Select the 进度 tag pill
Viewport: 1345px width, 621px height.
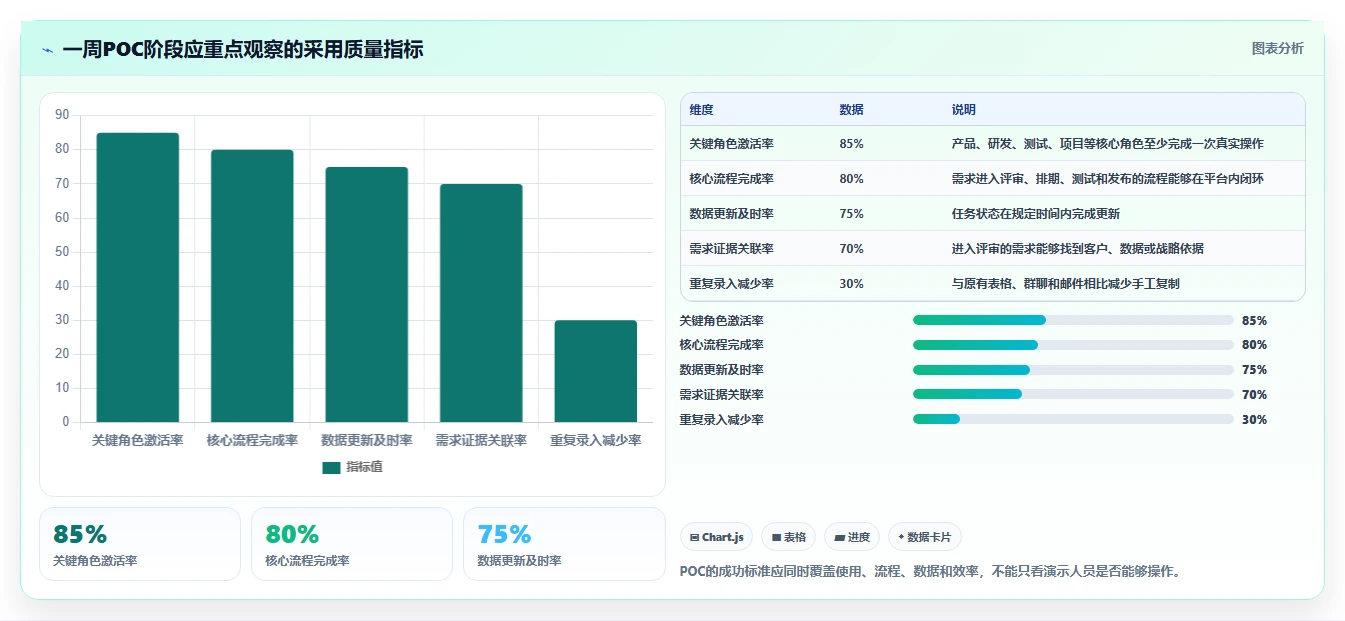852,537
